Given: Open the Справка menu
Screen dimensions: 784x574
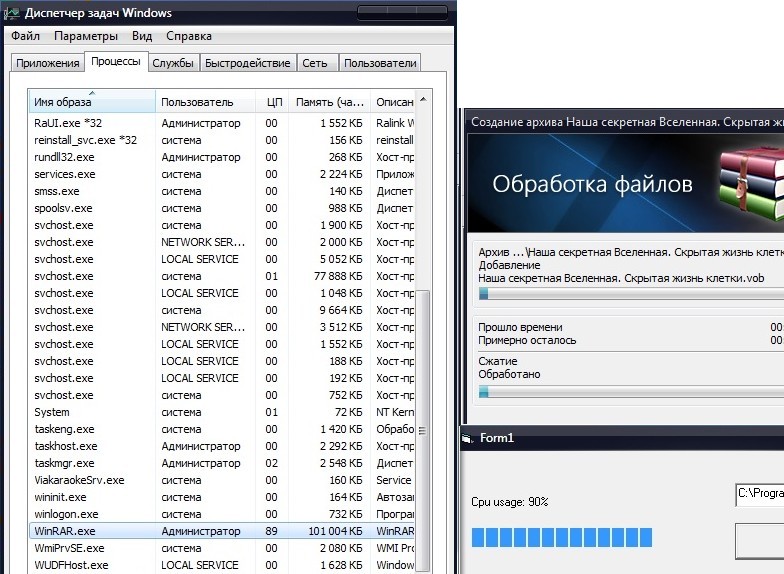Looking at the screenshot, I should [189, 36].
